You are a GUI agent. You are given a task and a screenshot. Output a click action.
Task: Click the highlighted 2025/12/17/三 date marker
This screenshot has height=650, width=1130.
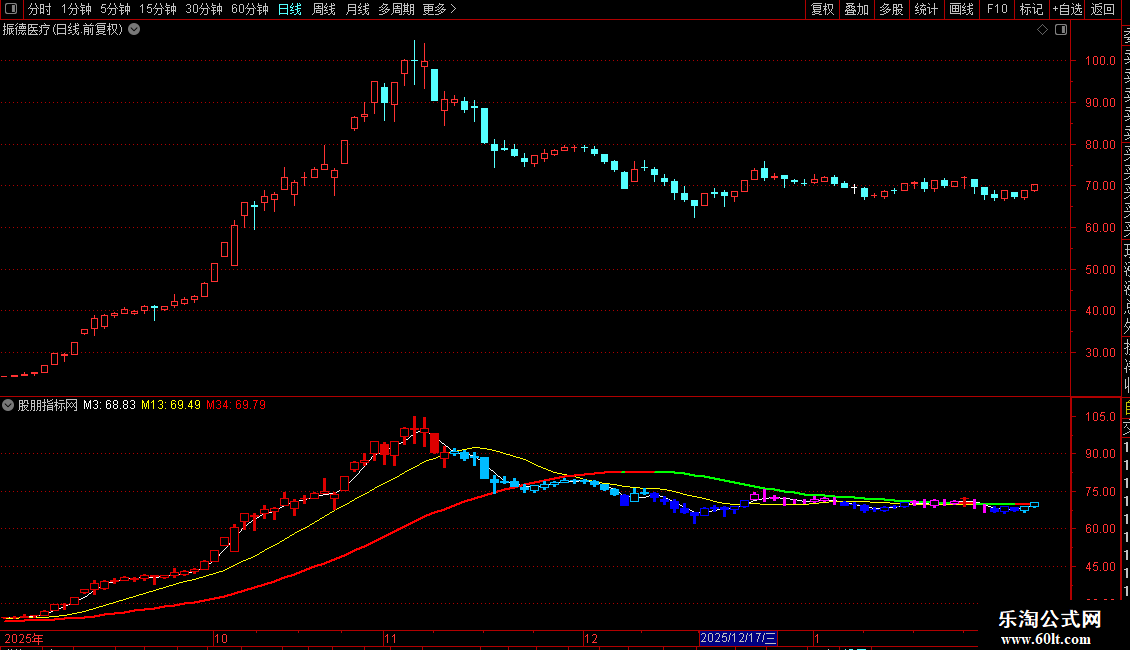(738, 638)
